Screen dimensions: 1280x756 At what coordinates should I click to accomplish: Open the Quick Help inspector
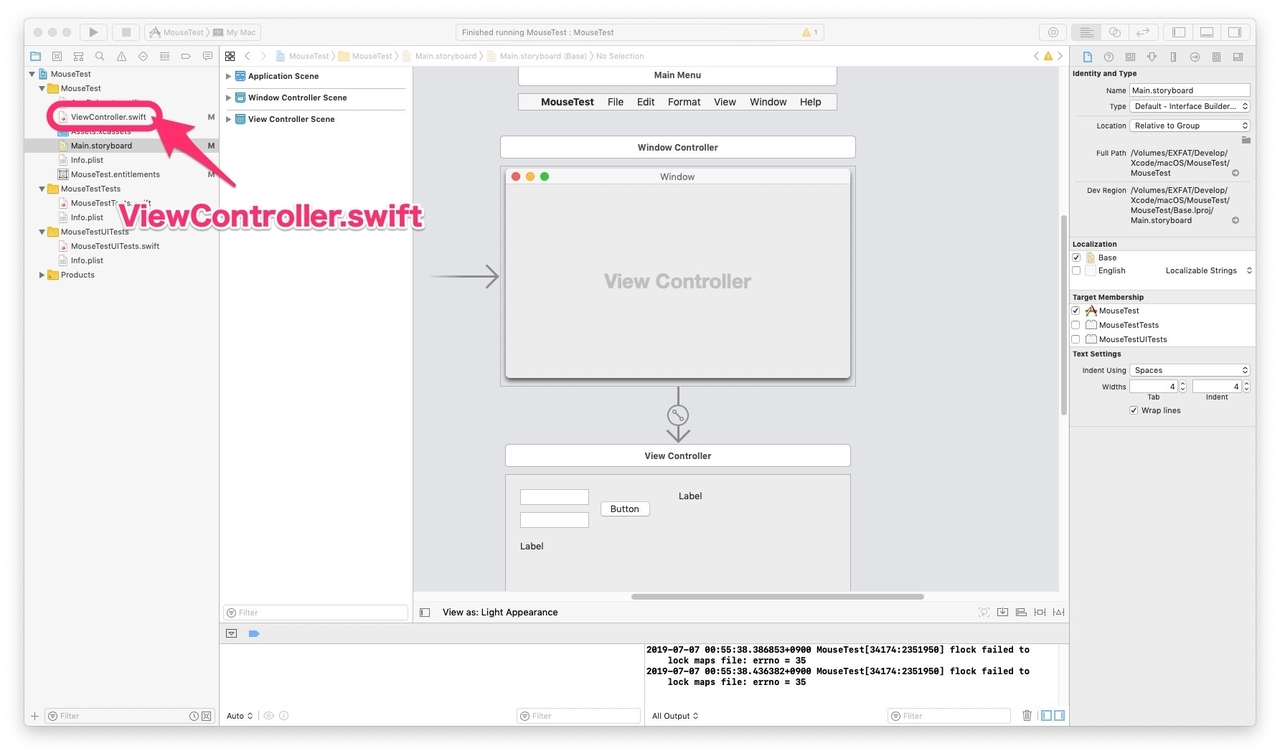pos(1109,57)
